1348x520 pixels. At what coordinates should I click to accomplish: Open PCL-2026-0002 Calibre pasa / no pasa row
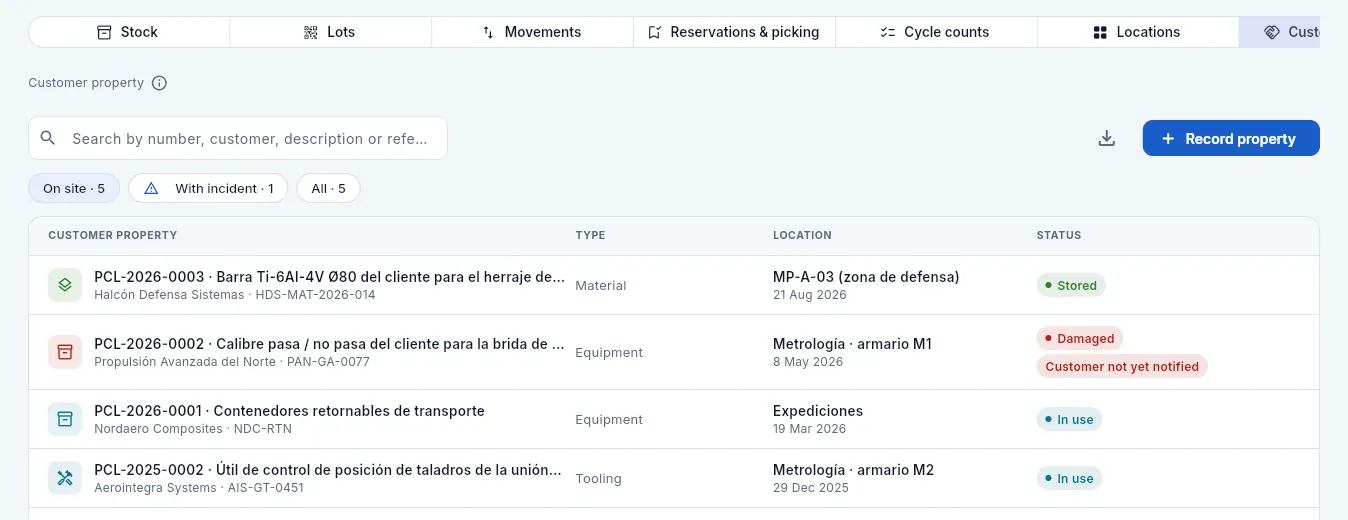coord(674,352)
